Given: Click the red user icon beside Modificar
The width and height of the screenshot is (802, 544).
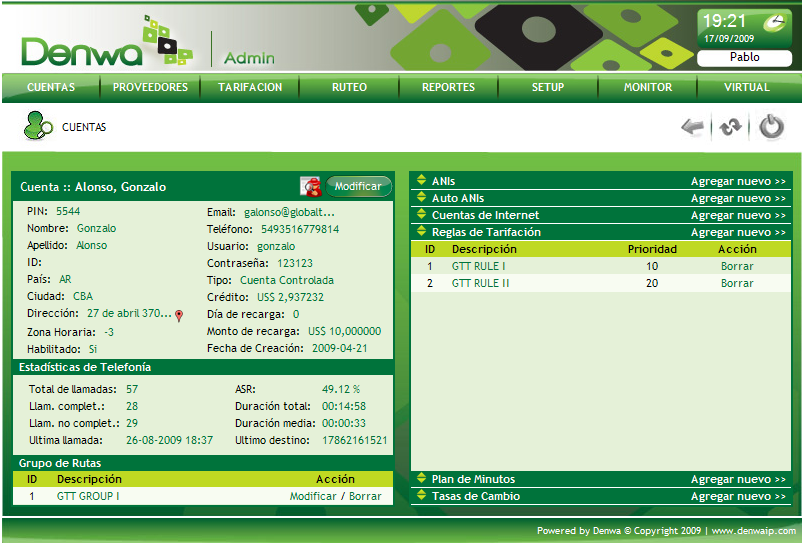Looking at the screenshot, I should pos(312,186).
